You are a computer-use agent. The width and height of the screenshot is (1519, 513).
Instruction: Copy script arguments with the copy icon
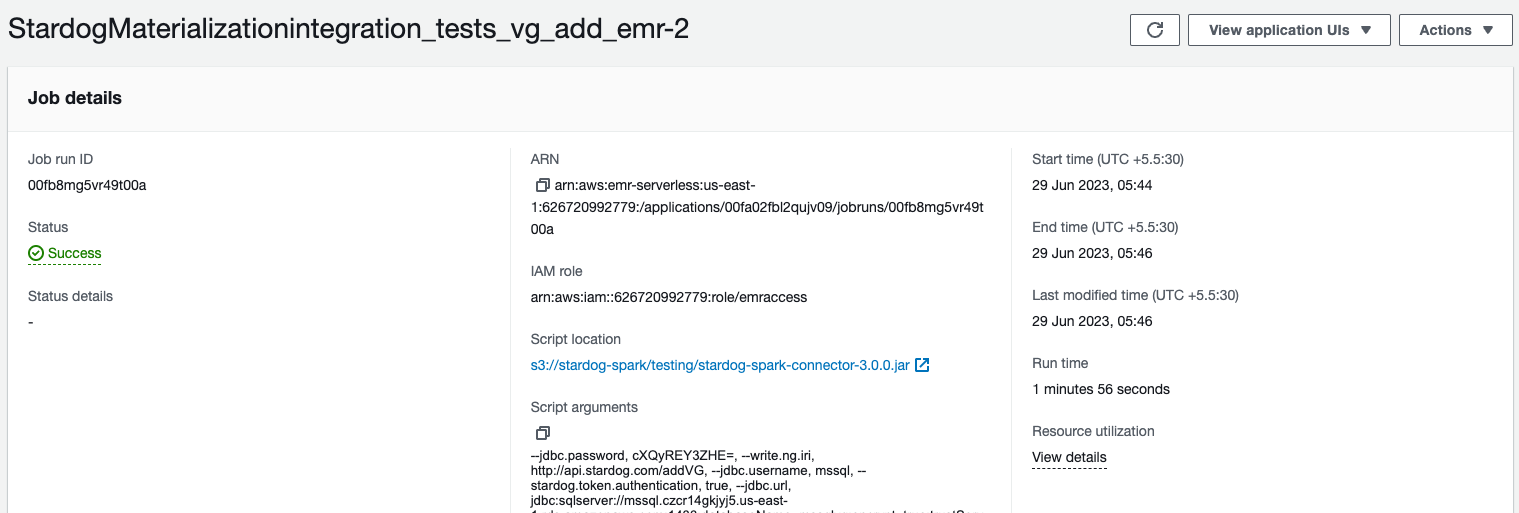[x=542, y=433]
